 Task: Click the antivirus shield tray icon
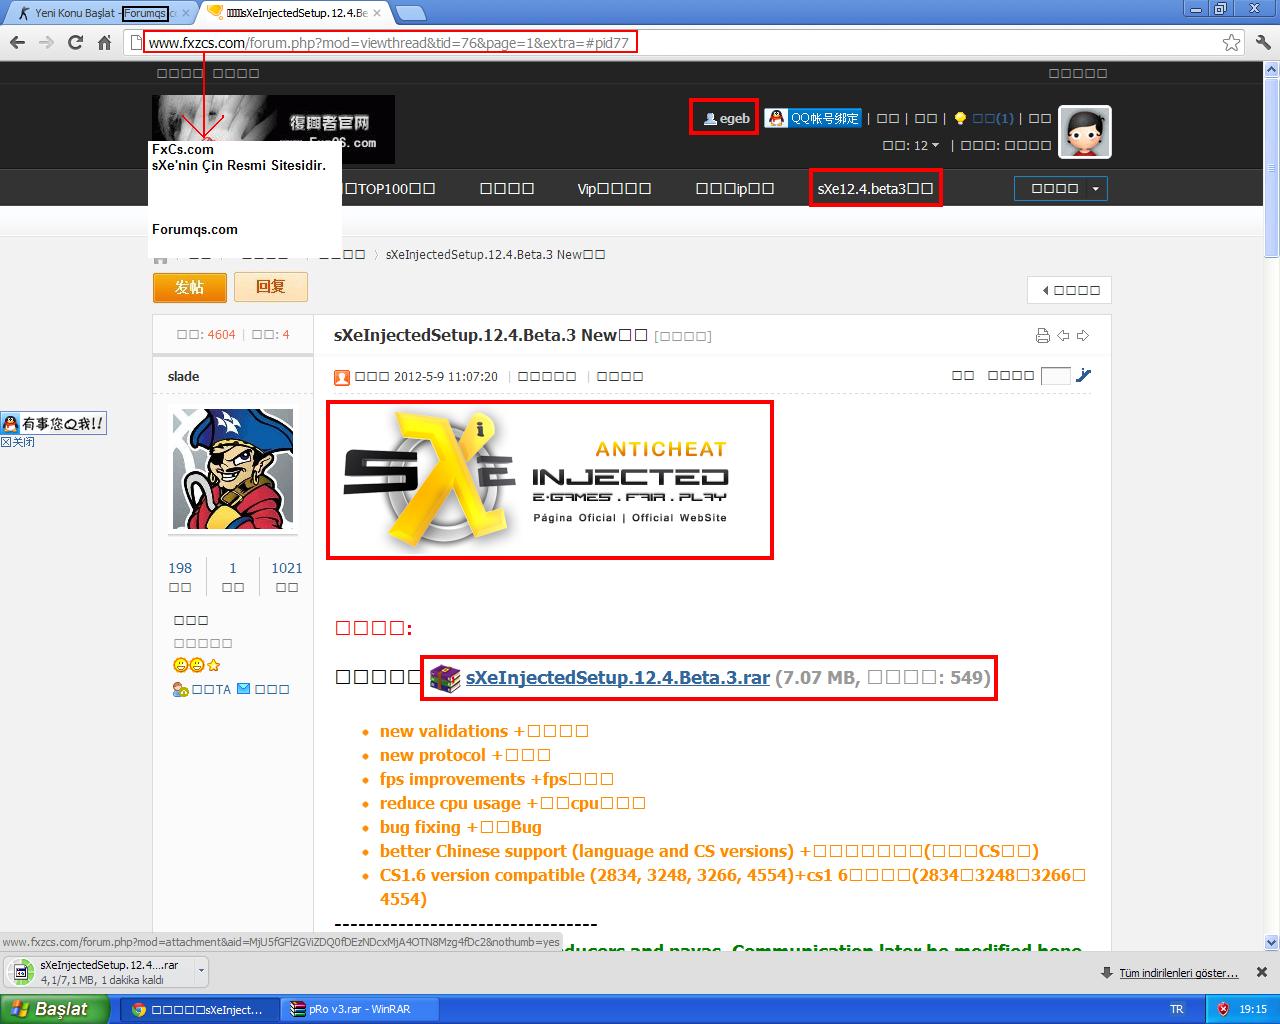[1222, 1009]
